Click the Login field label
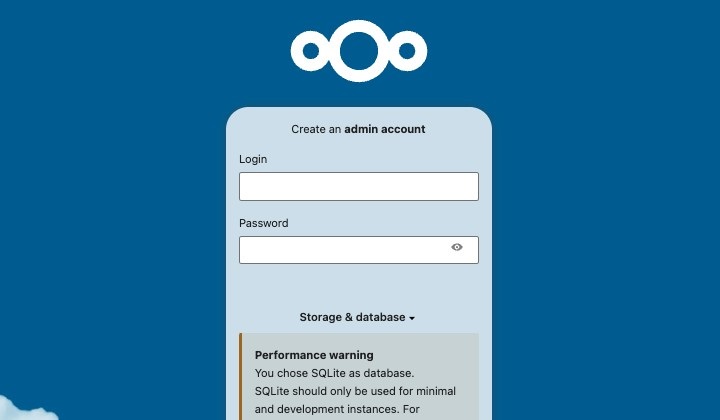The width and height of the screenshot is (720, 420). [x=253, y=159]
